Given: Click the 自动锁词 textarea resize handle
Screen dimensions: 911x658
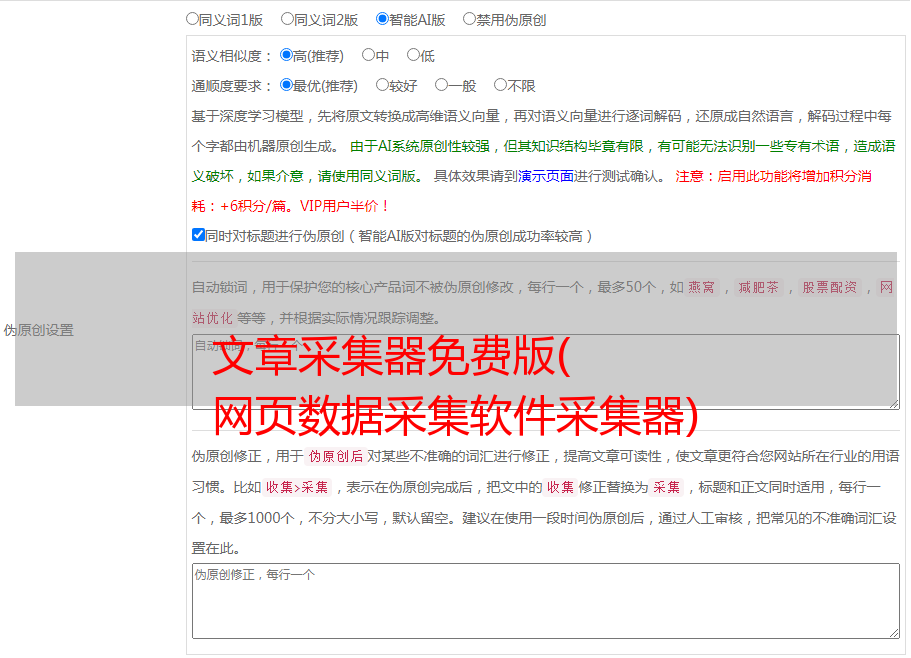Looking at the screenshot, I should pos(893,403).
